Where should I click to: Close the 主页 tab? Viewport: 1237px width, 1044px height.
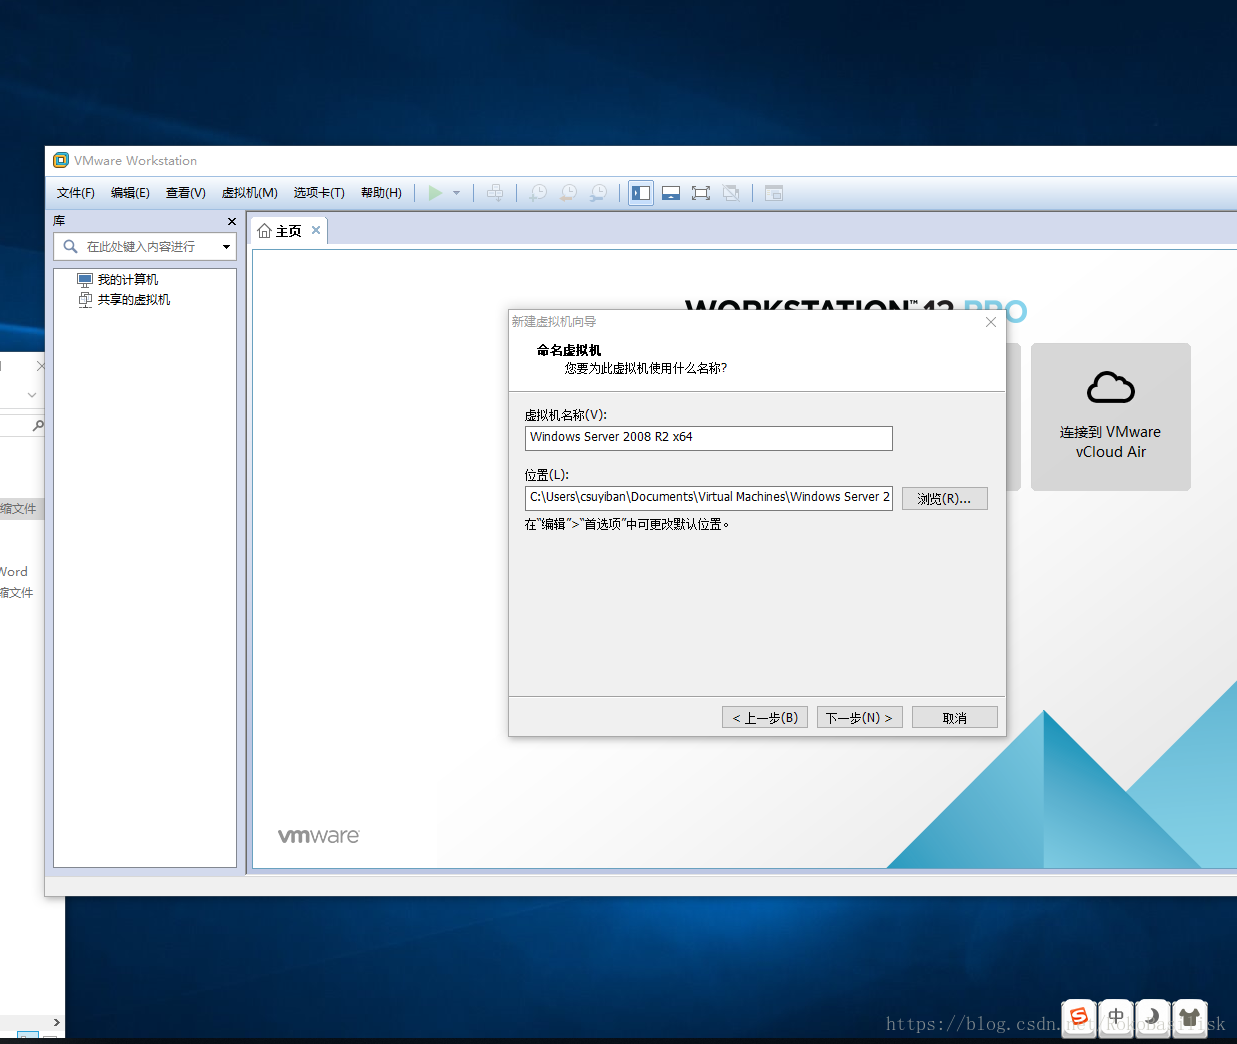pos(316,230)
